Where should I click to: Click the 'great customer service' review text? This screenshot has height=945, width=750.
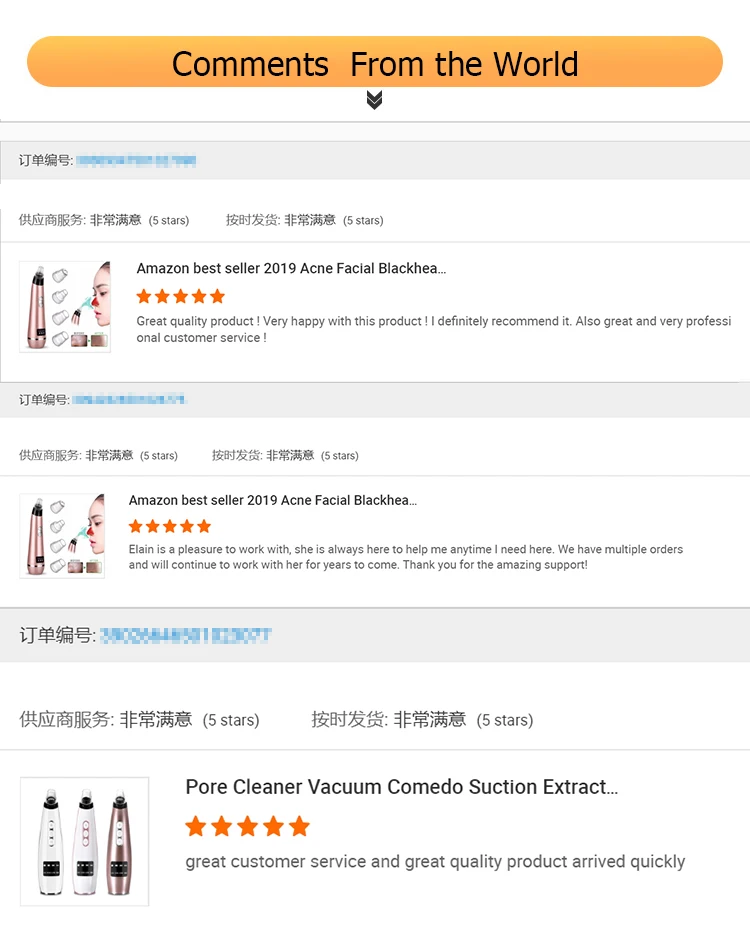(x=435, y=862)
